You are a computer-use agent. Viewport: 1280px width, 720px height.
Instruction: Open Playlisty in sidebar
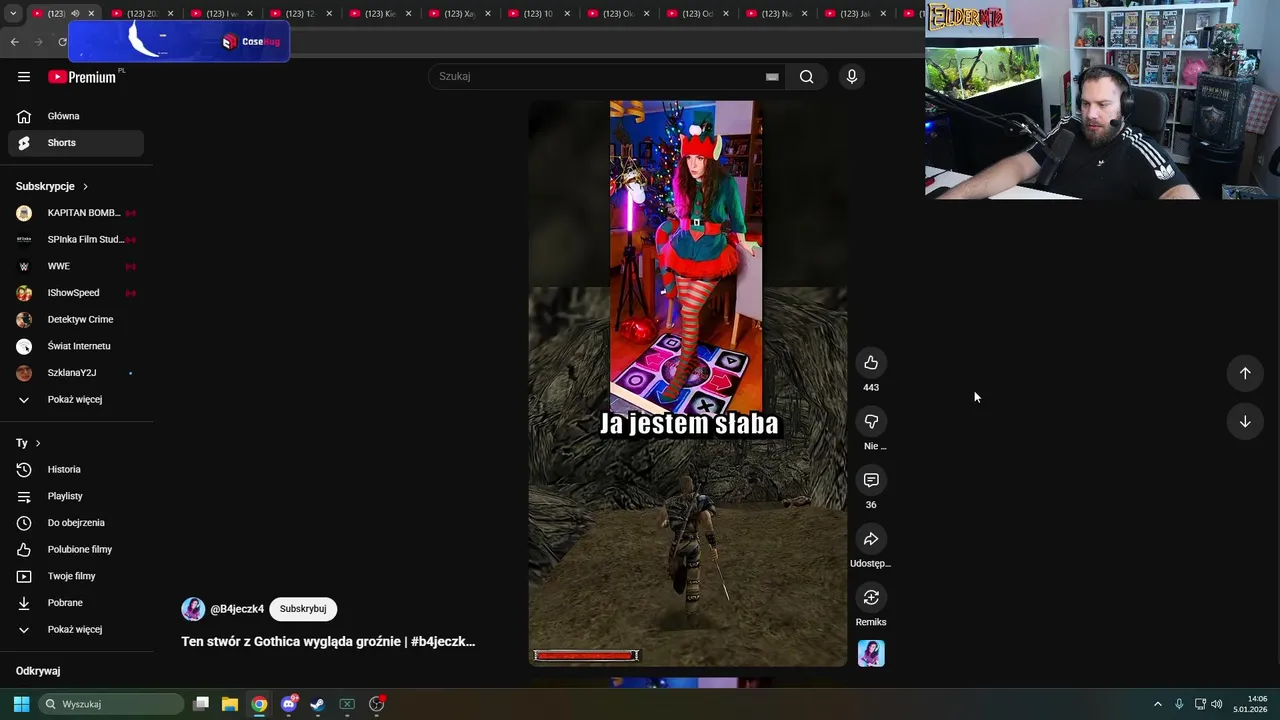click(76, 496)
